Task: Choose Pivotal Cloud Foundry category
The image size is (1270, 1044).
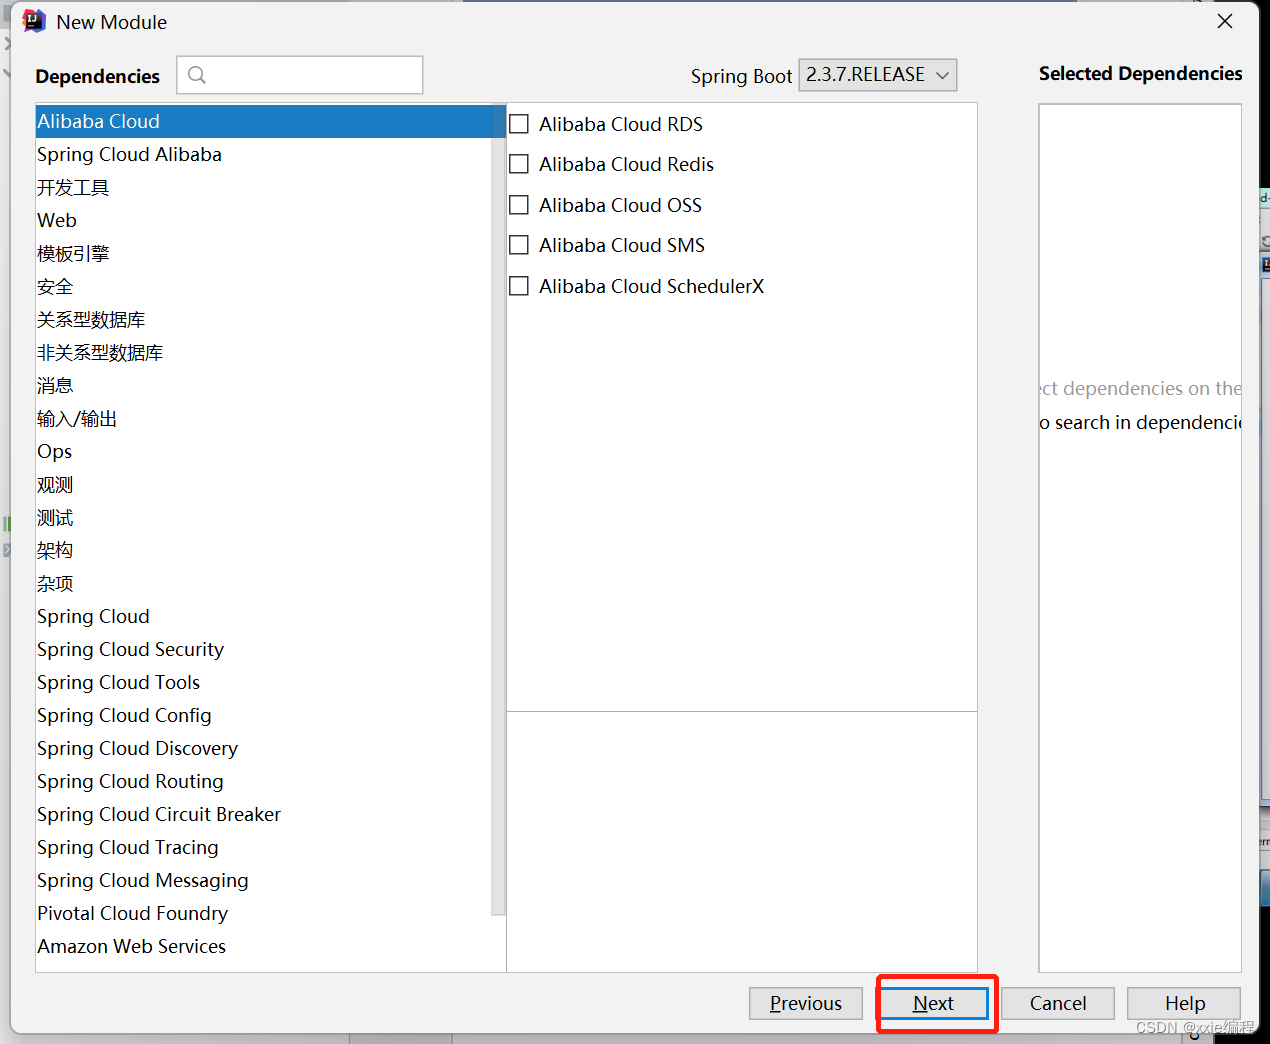Action: click(264, 913)
